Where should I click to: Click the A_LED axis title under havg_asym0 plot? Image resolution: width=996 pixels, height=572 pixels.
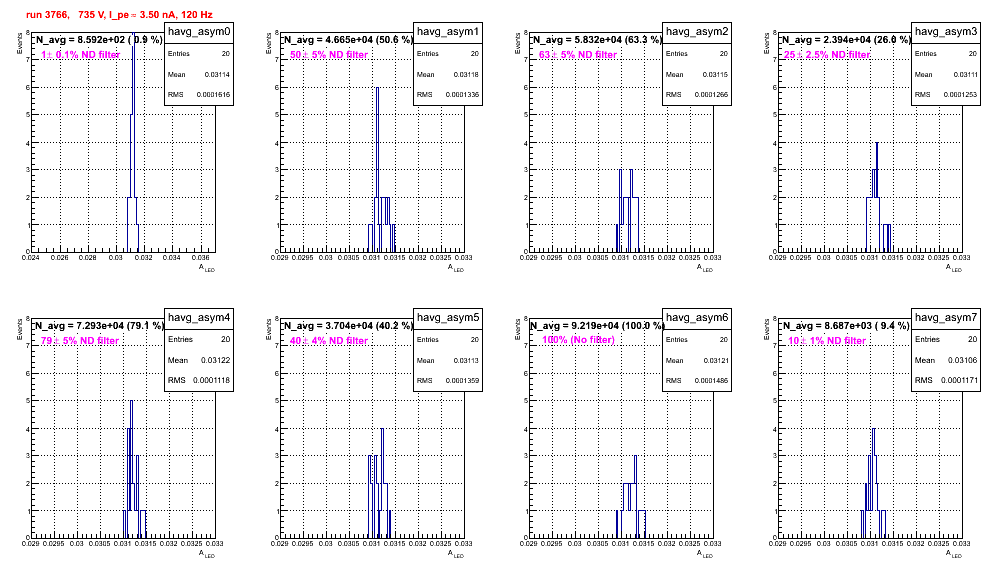pos(207,268)
